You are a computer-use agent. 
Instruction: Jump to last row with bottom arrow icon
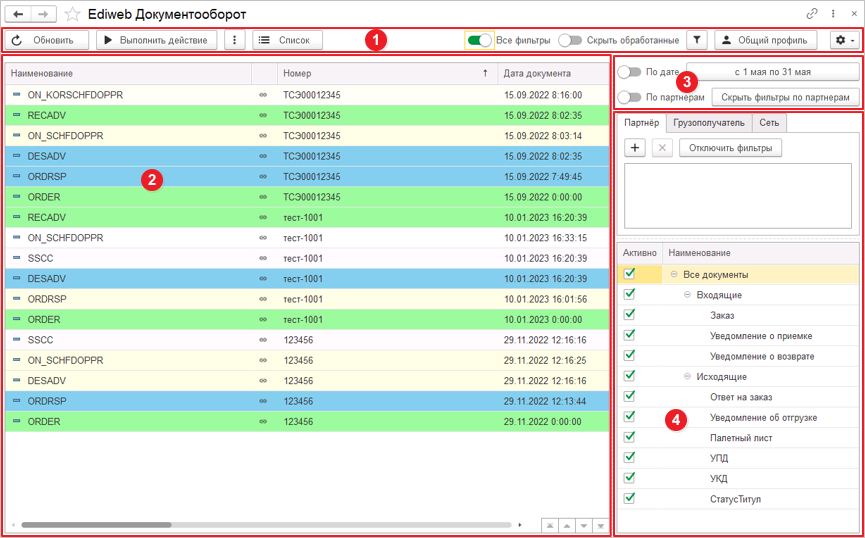pyautogui.click(x=600, y=525)
